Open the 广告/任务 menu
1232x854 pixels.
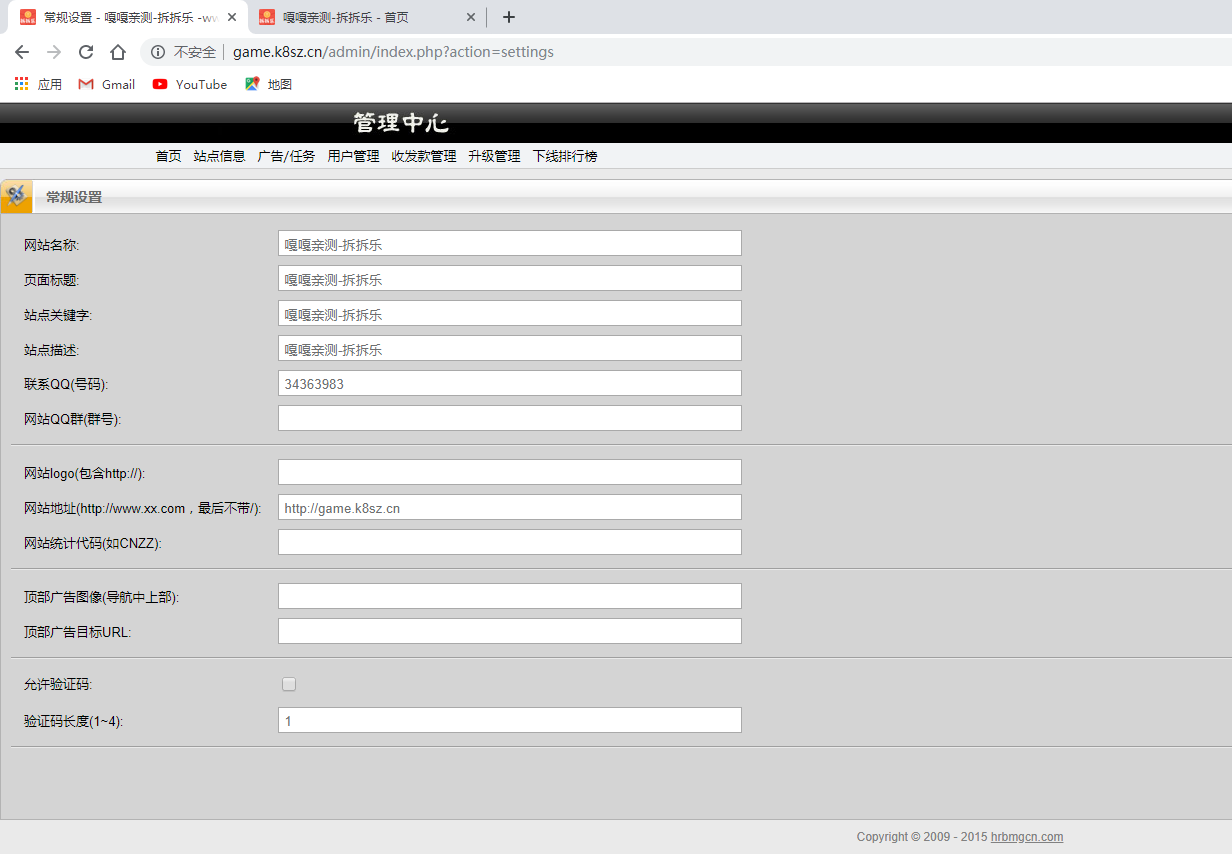pyautogui.click(x=286, y=156)
